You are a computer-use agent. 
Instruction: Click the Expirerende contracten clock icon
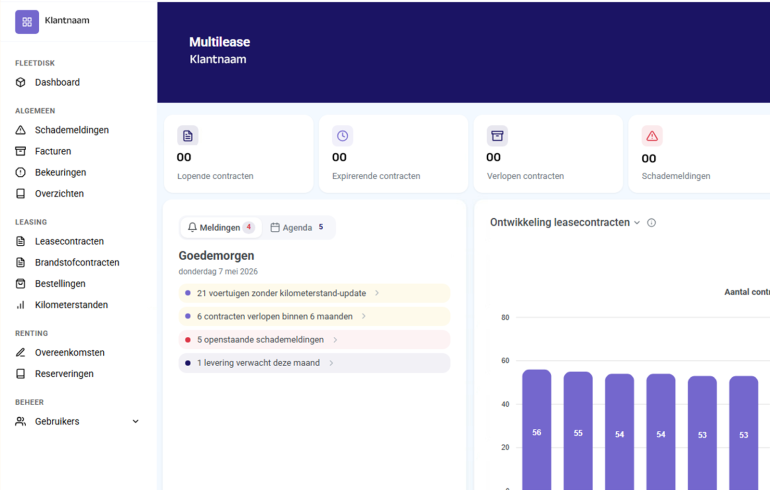click(x=342, y=136)
